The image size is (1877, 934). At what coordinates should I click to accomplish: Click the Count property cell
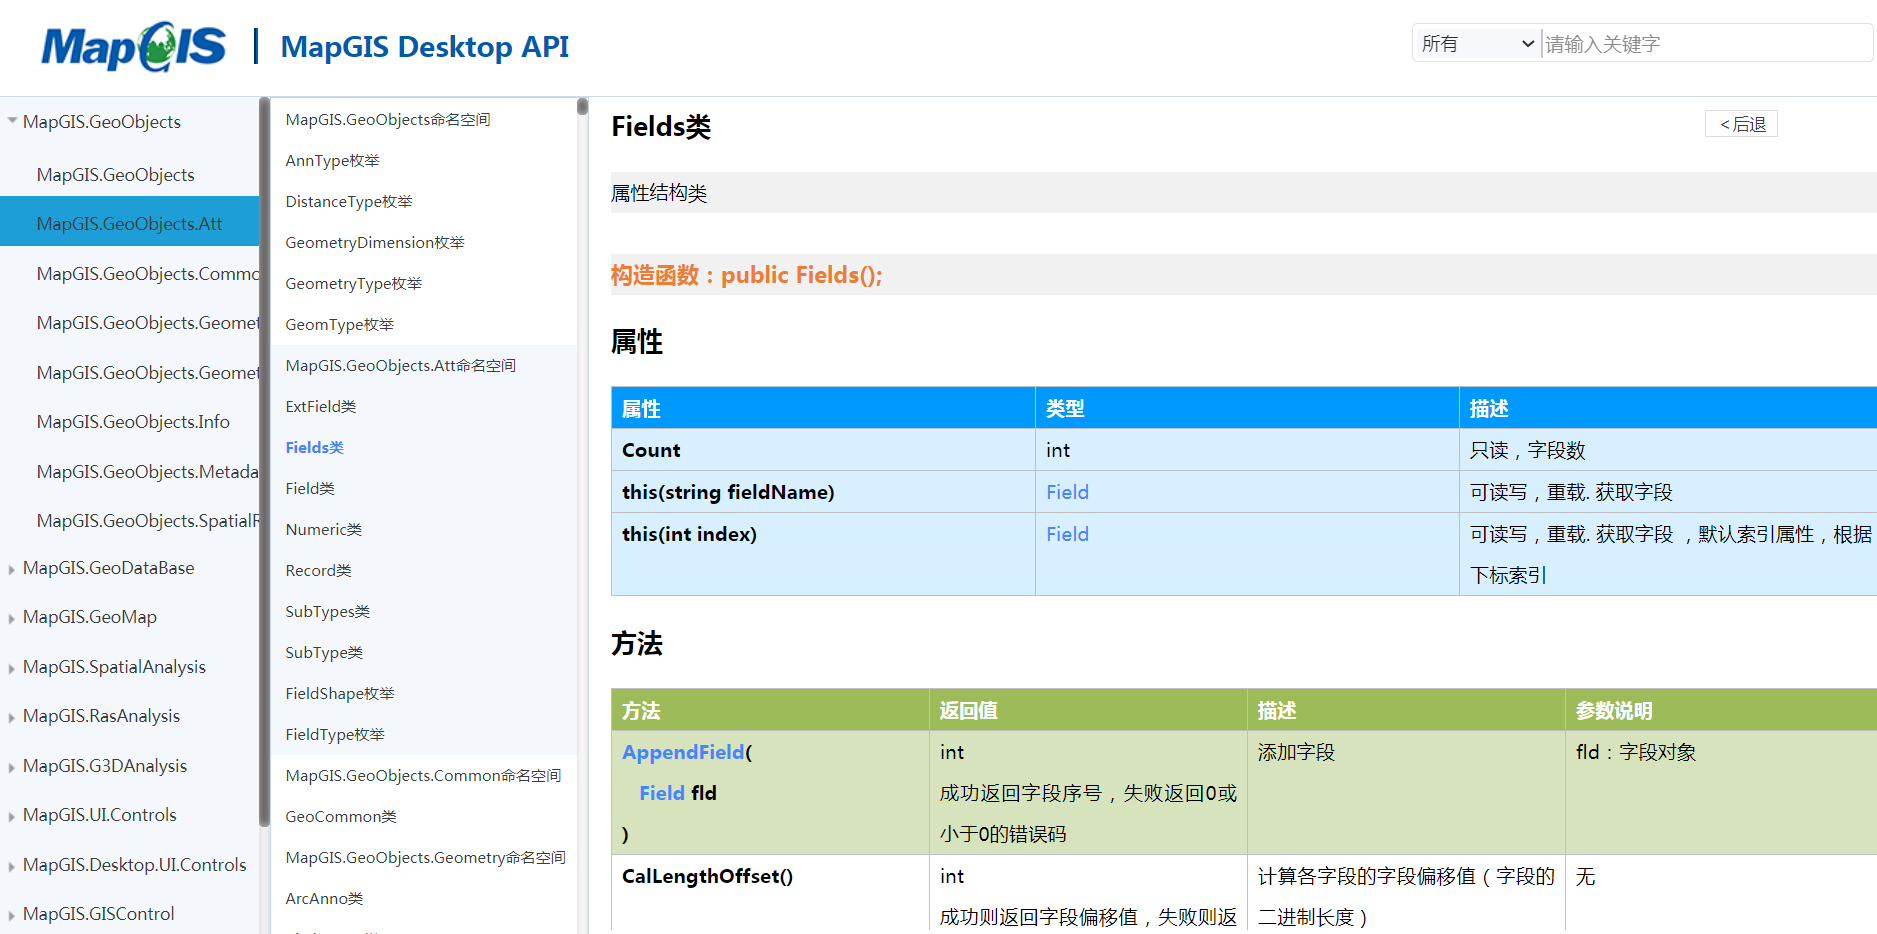(823, 450)
